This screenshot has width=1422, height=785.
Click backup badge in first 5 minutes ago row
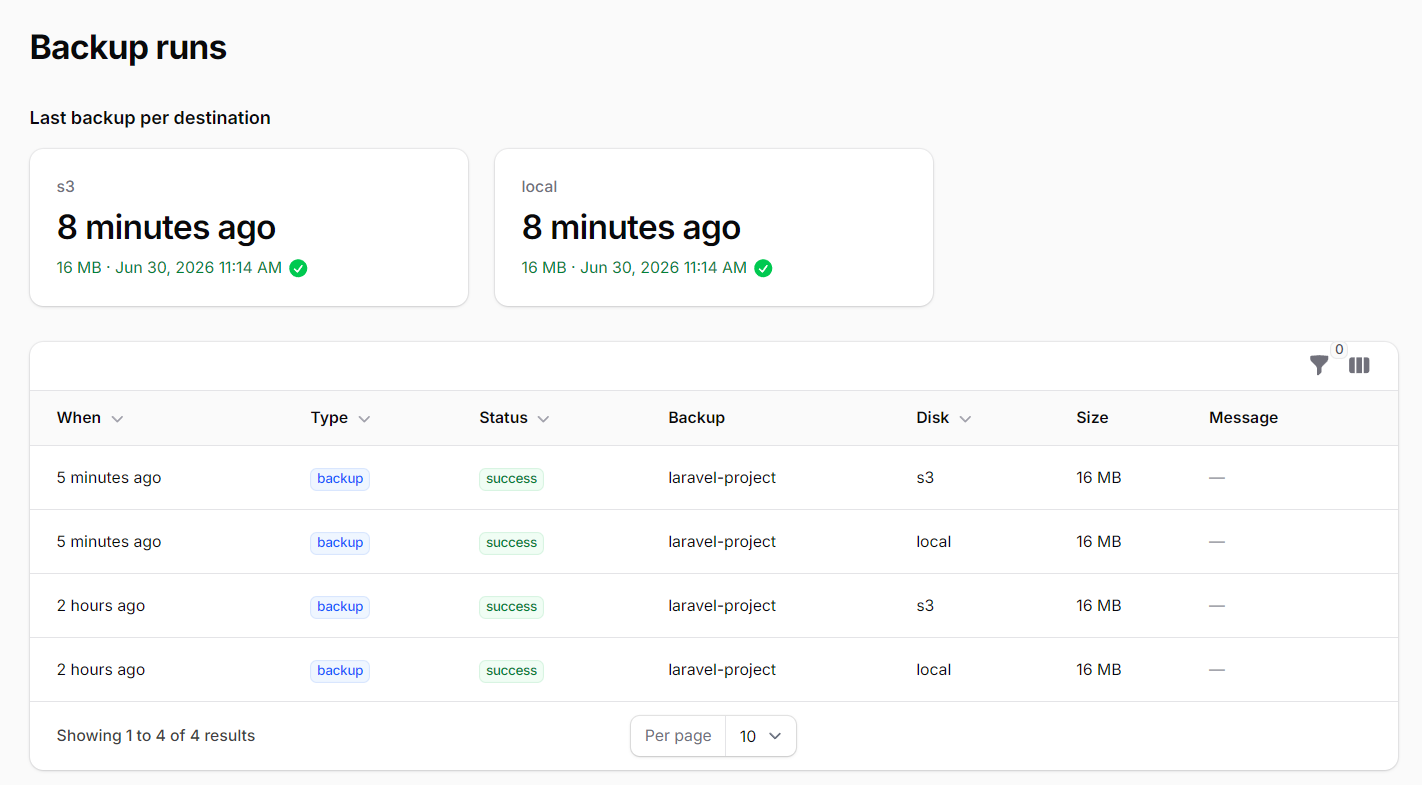coord(340,479)
